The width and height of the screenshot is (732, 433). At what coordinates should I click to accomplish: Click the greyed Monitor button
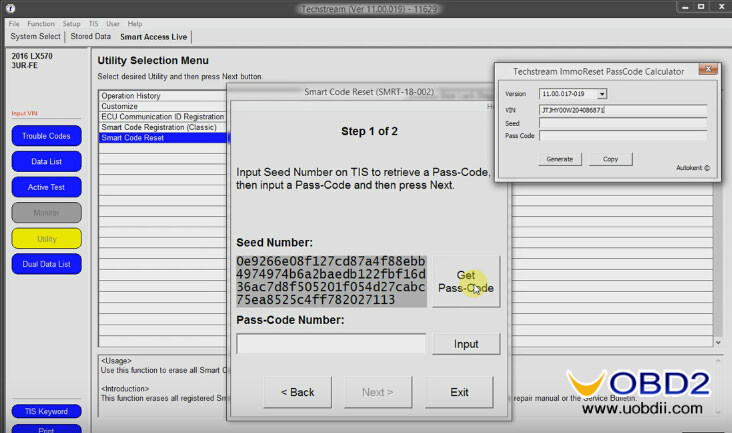coord(47,213)
